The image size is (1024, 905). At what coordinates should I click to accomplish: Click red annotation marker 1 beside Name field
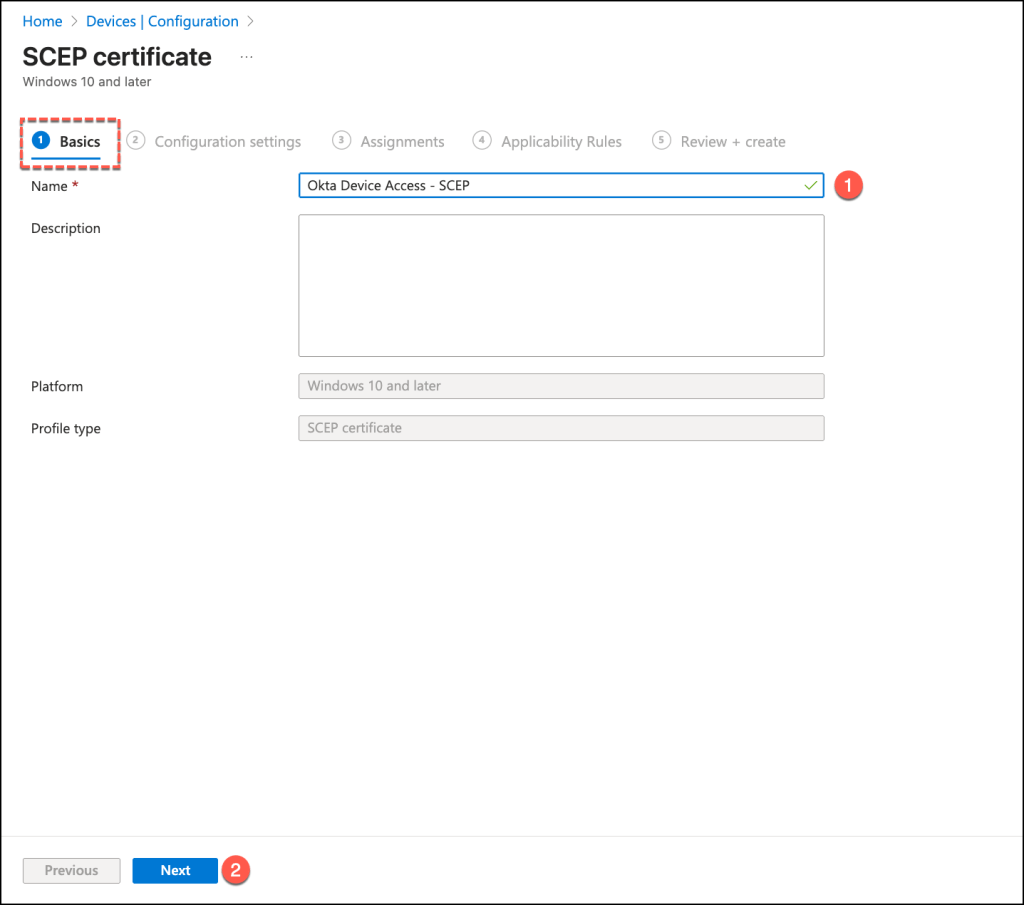coord(848,186)
